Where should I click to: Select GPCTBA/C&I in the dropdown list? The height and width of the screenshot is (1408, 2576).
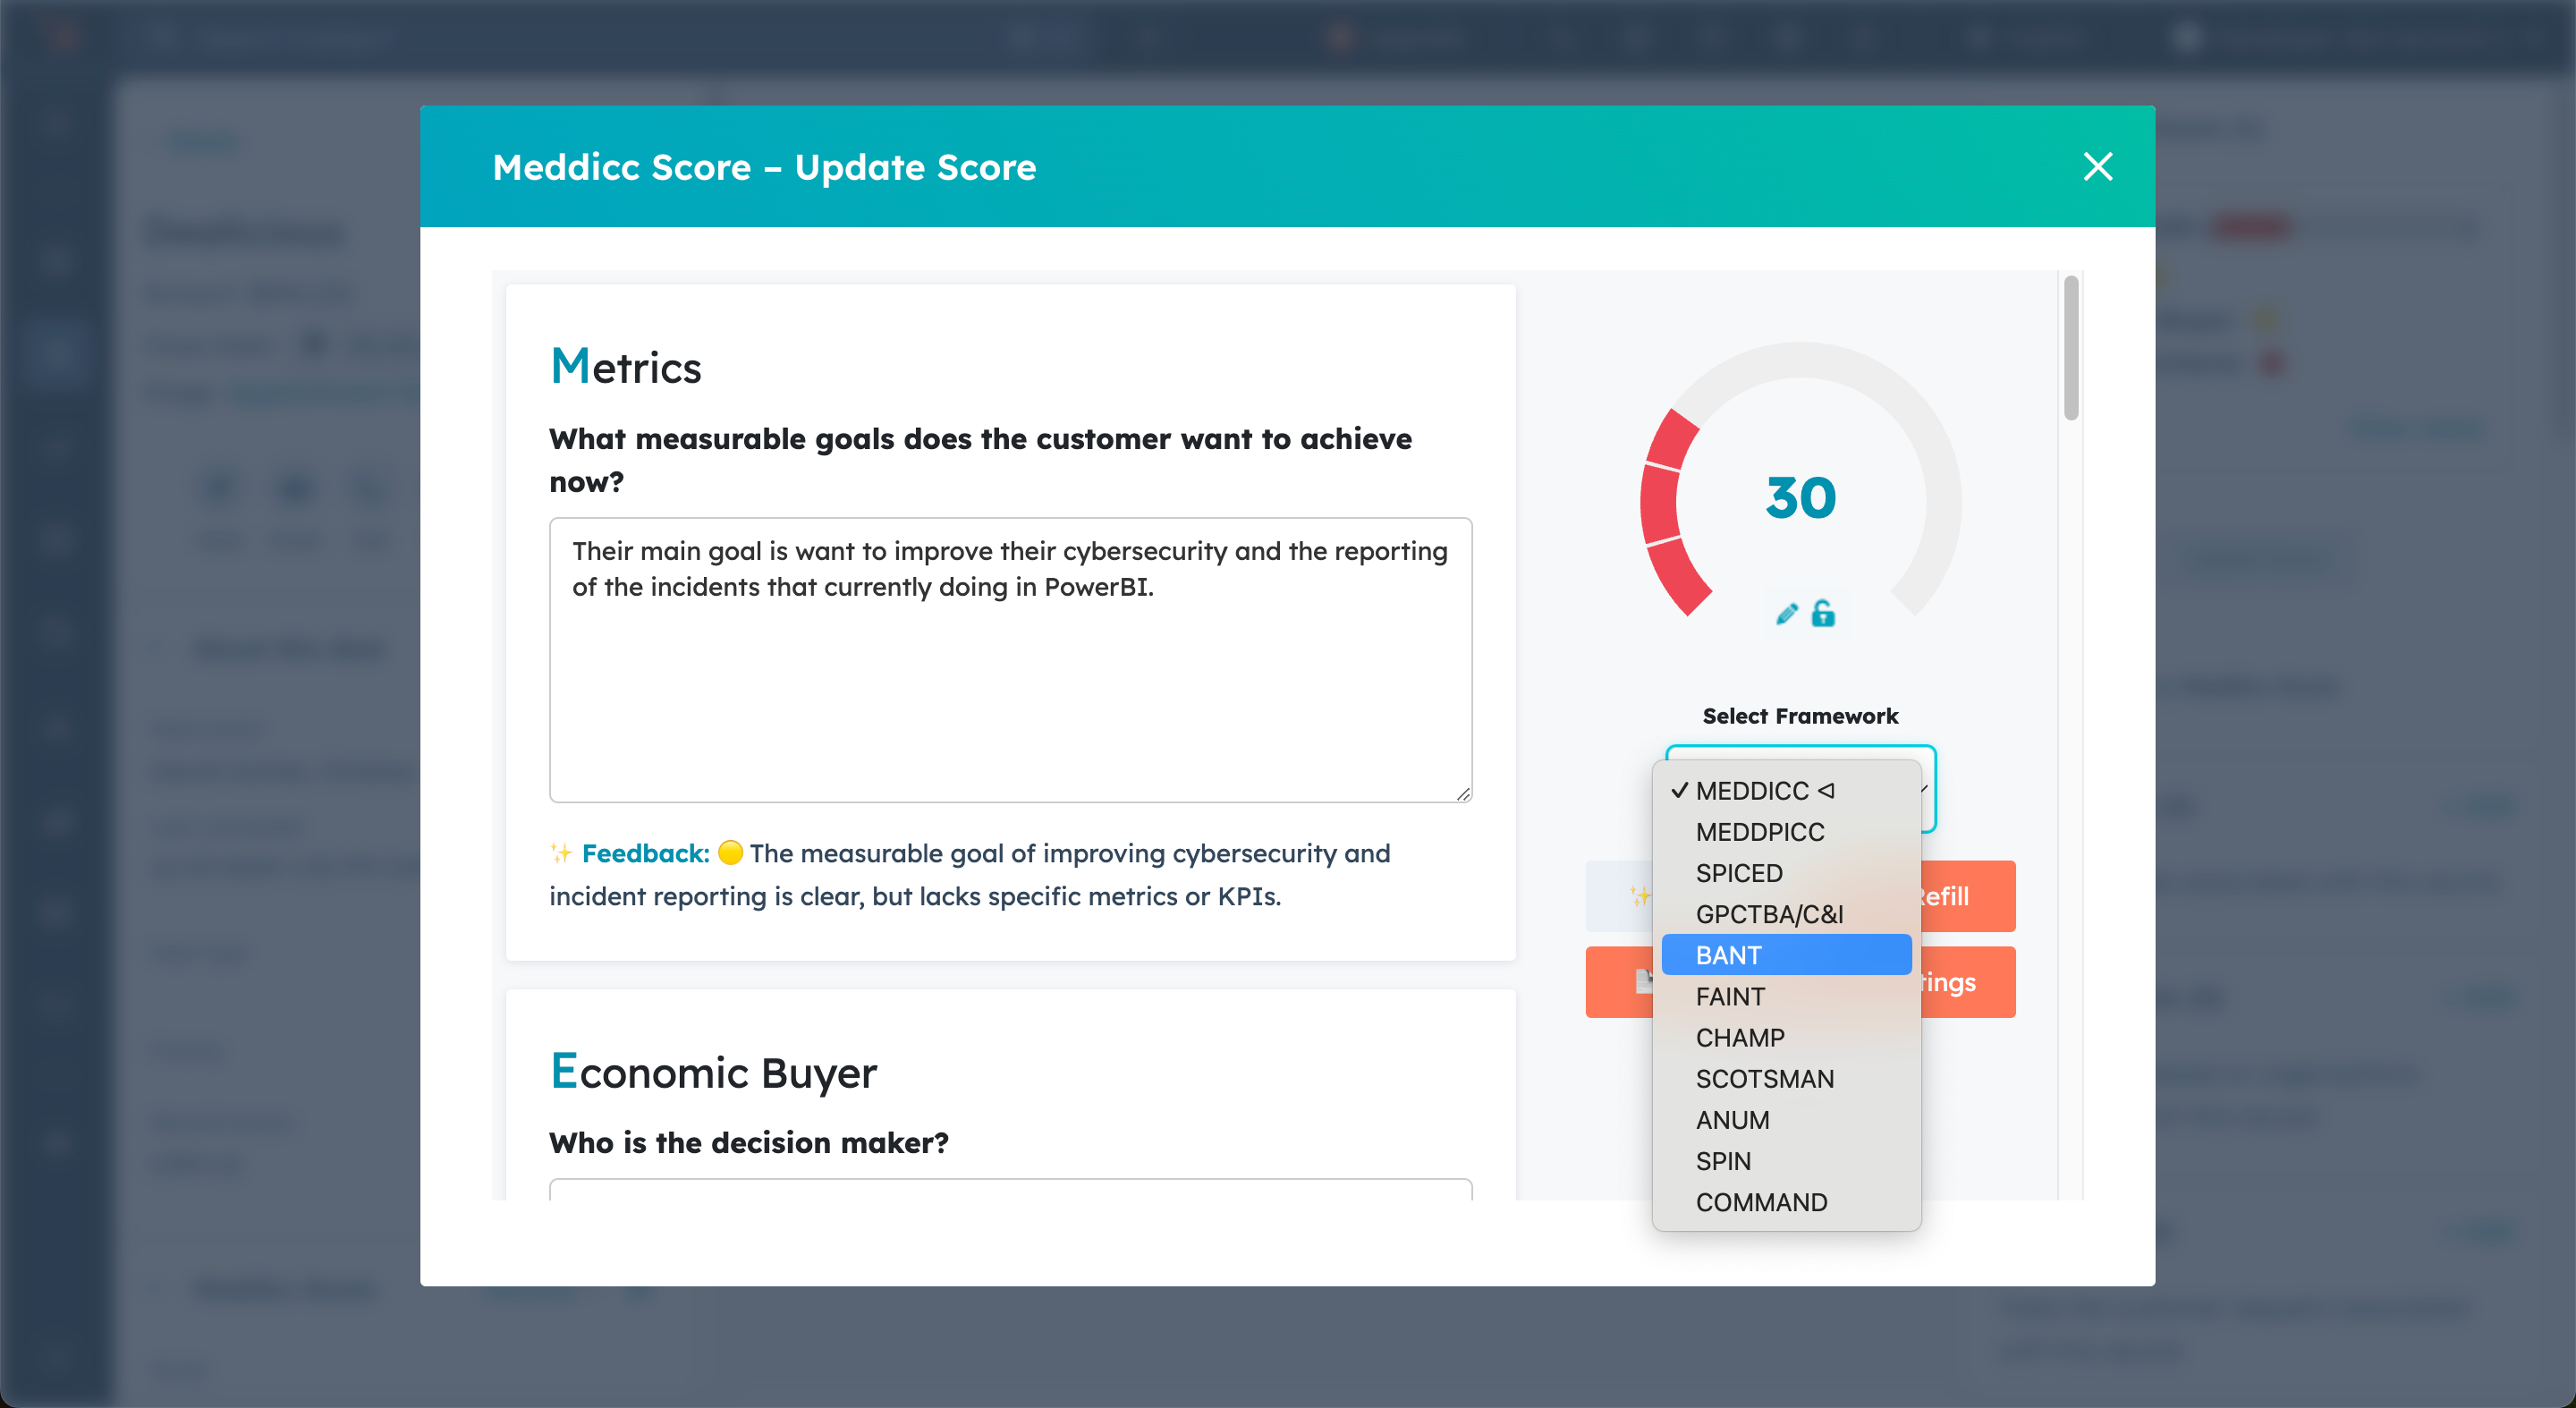1769,914
